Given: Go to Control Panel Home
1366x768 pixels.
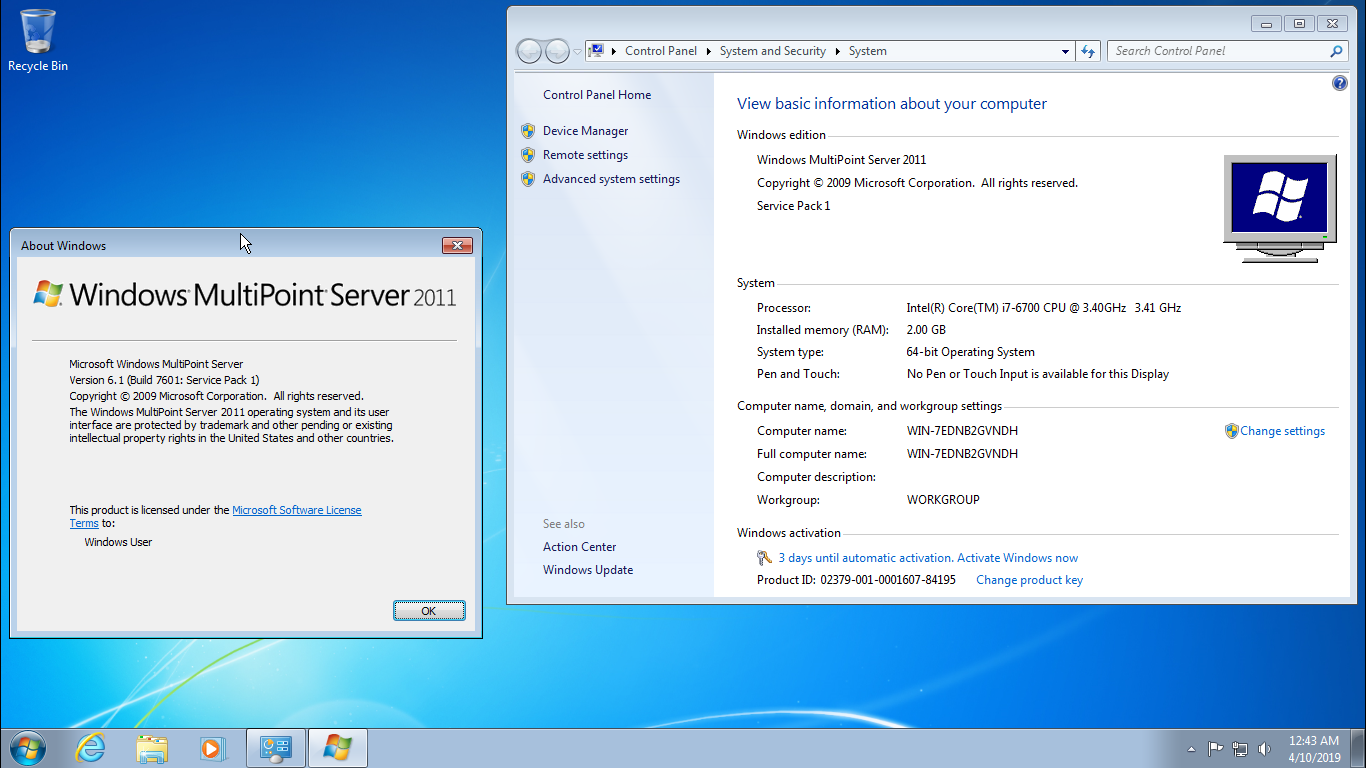Looking at the screenshot, I should 597,95.
